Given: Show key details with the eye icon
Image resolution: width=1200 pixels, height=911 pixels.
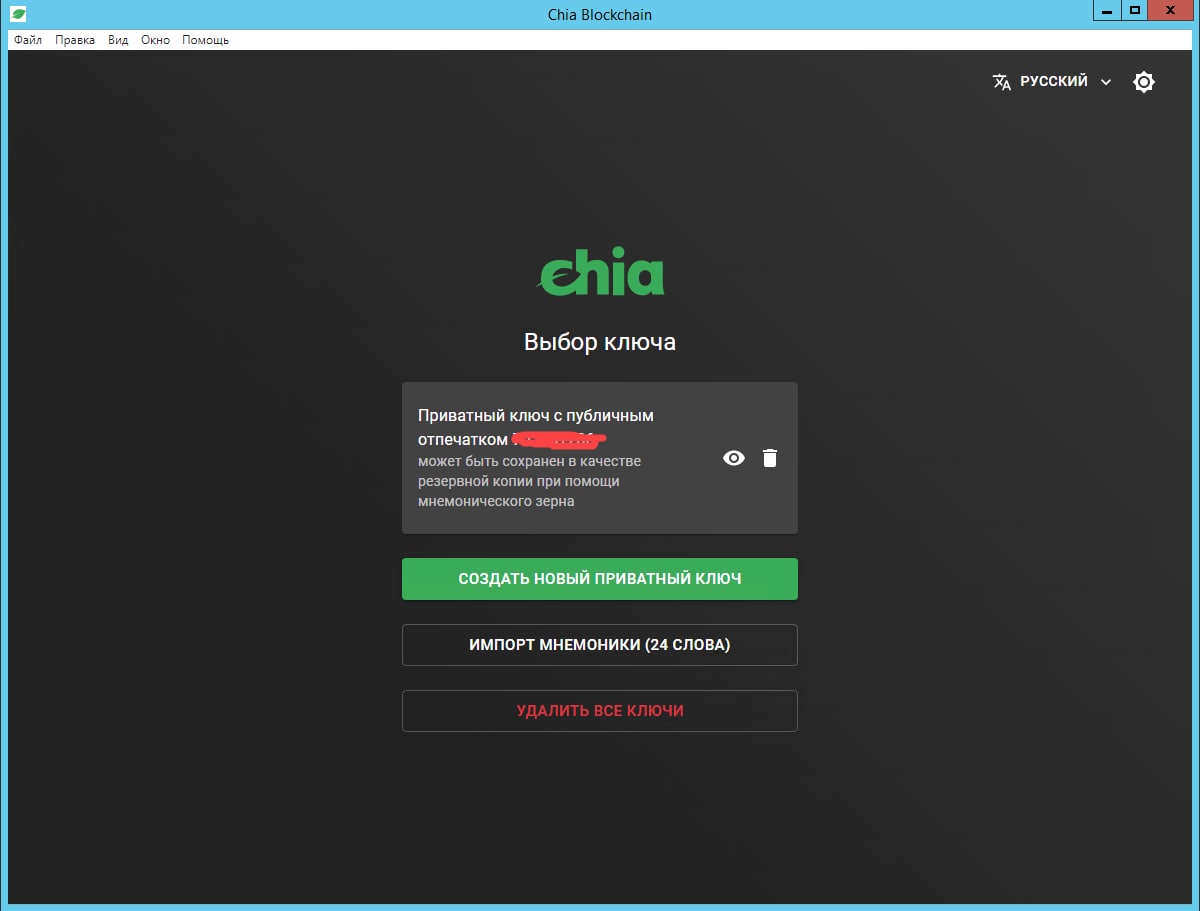Looking at the screenshot, I should (734, 458).
